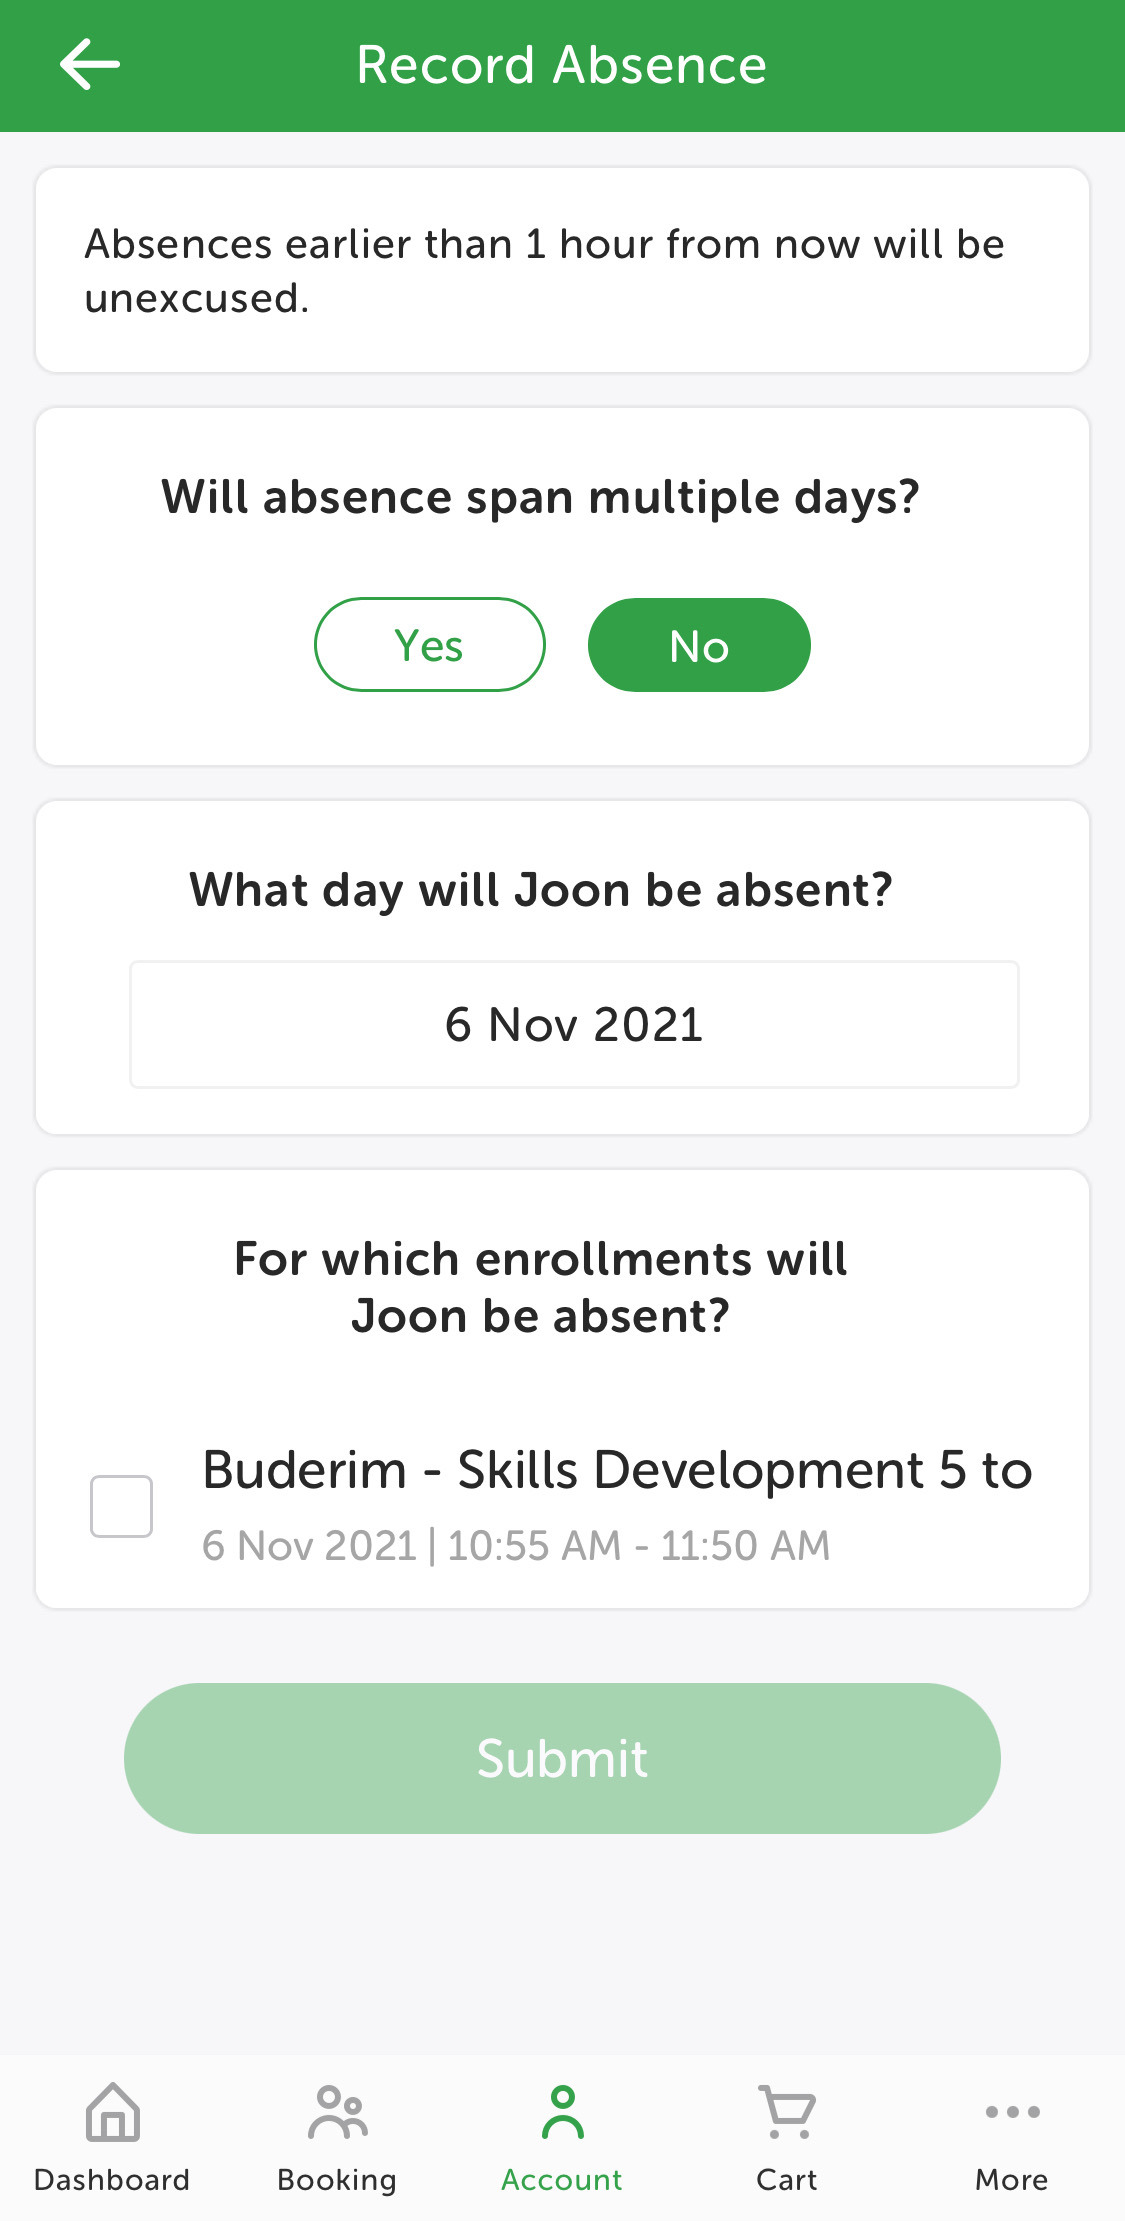The image size is (1125, 2221).
Task: Switch to Dashboard tab label
Action: [112, 2180]
